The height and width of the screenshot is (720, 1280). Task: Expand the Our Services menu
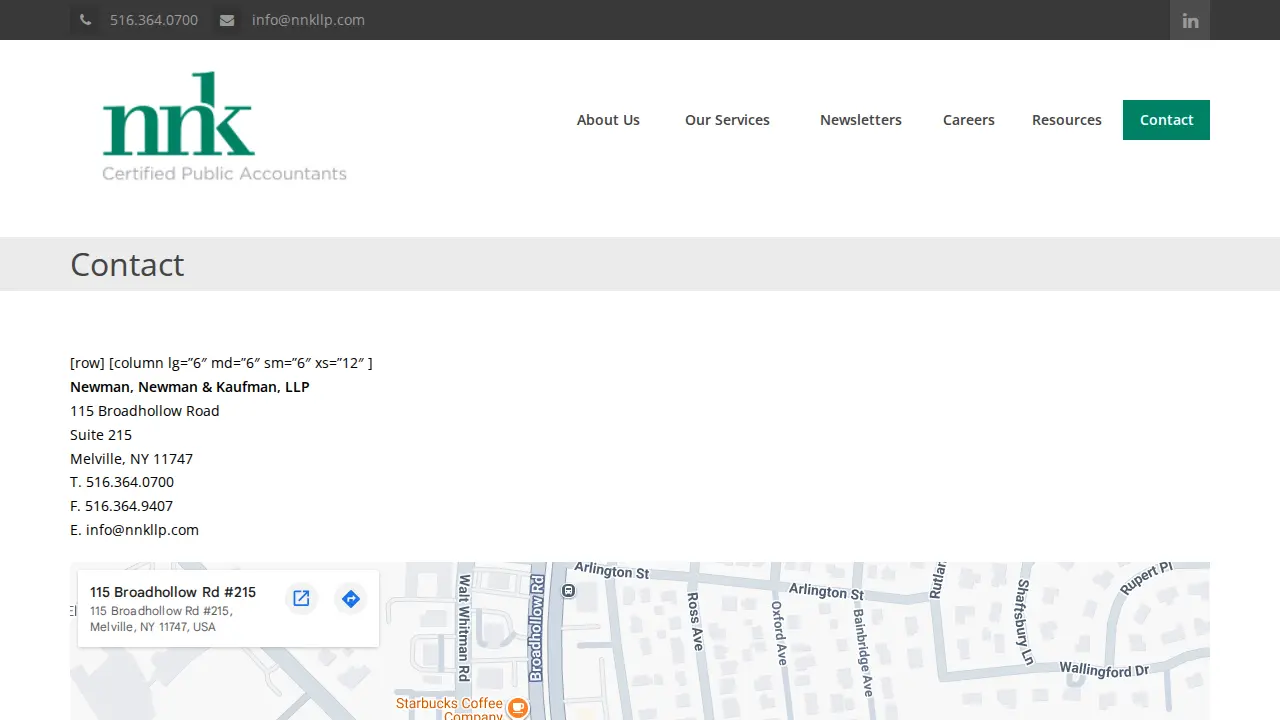(x=727, y=120)
